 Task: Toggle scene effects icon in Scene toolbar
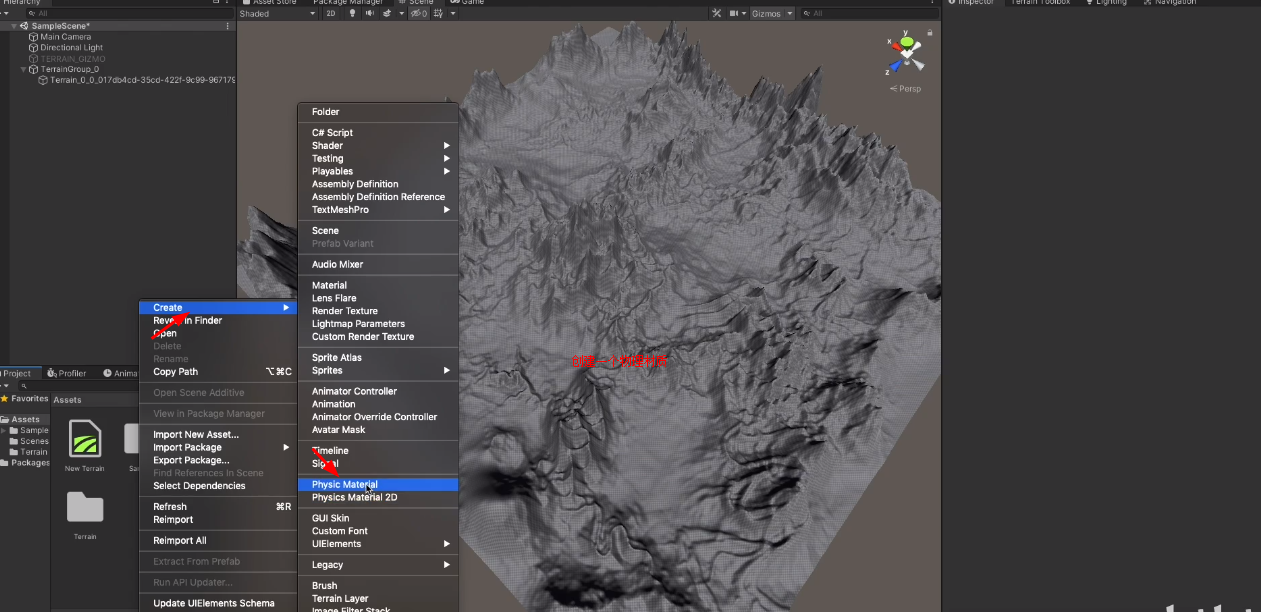(387, 14)
